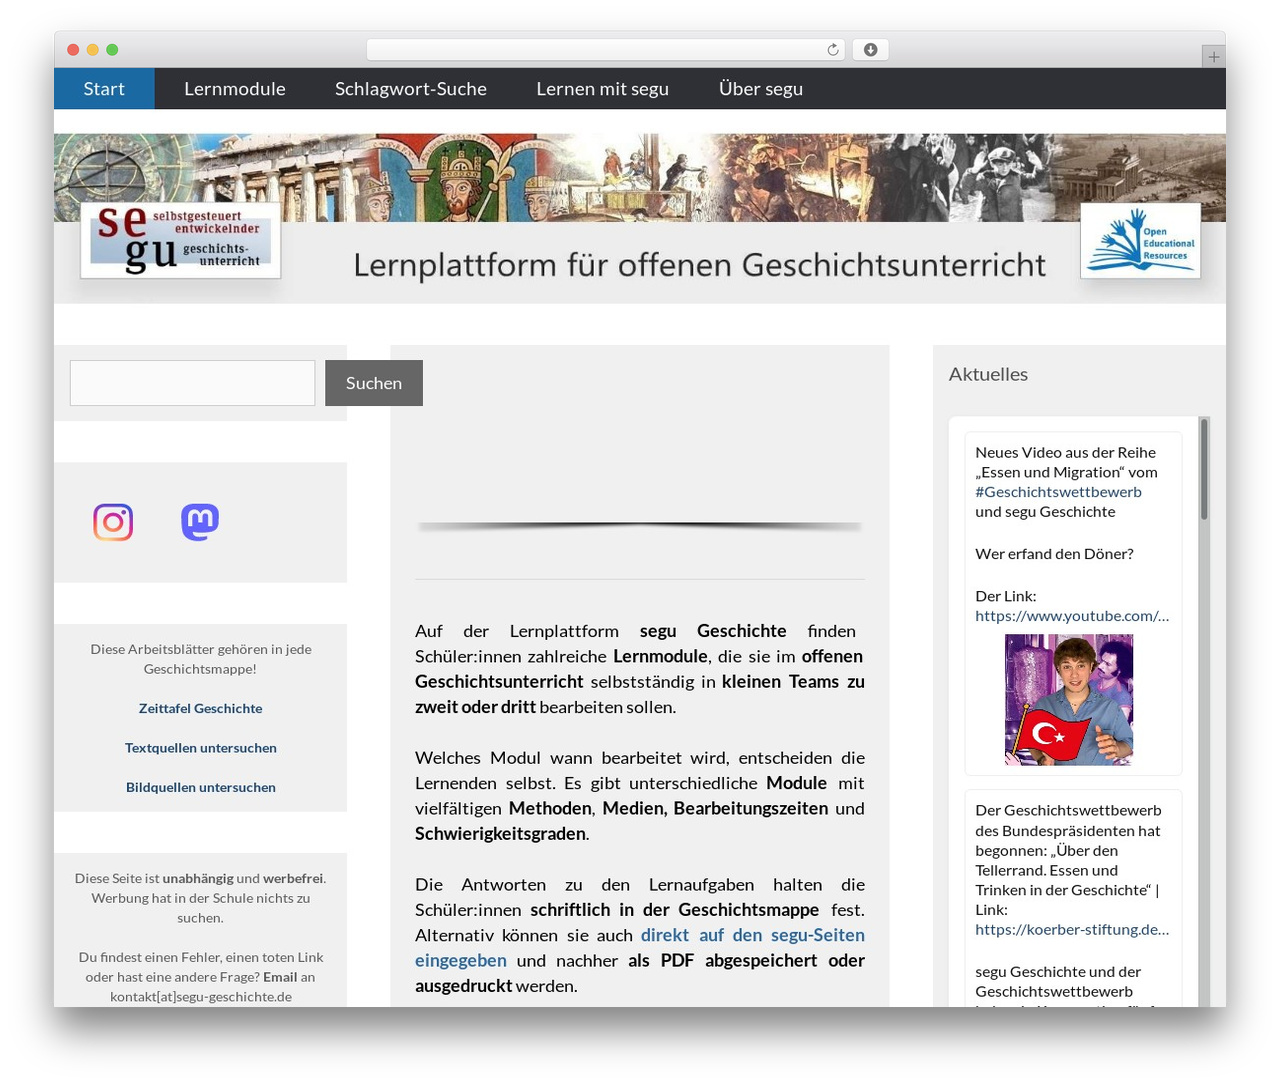Open the Mastodon profile icon
Image resolution: width=1280 pixels, height=1084 pixels.
point(200,522)
